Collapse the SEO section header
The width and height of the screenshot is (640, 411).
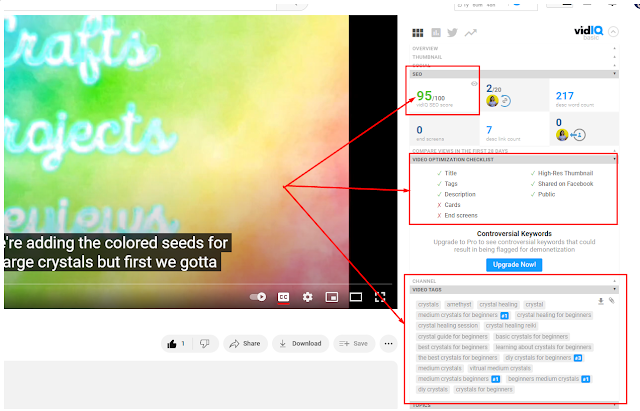click(x=514, y=74)
